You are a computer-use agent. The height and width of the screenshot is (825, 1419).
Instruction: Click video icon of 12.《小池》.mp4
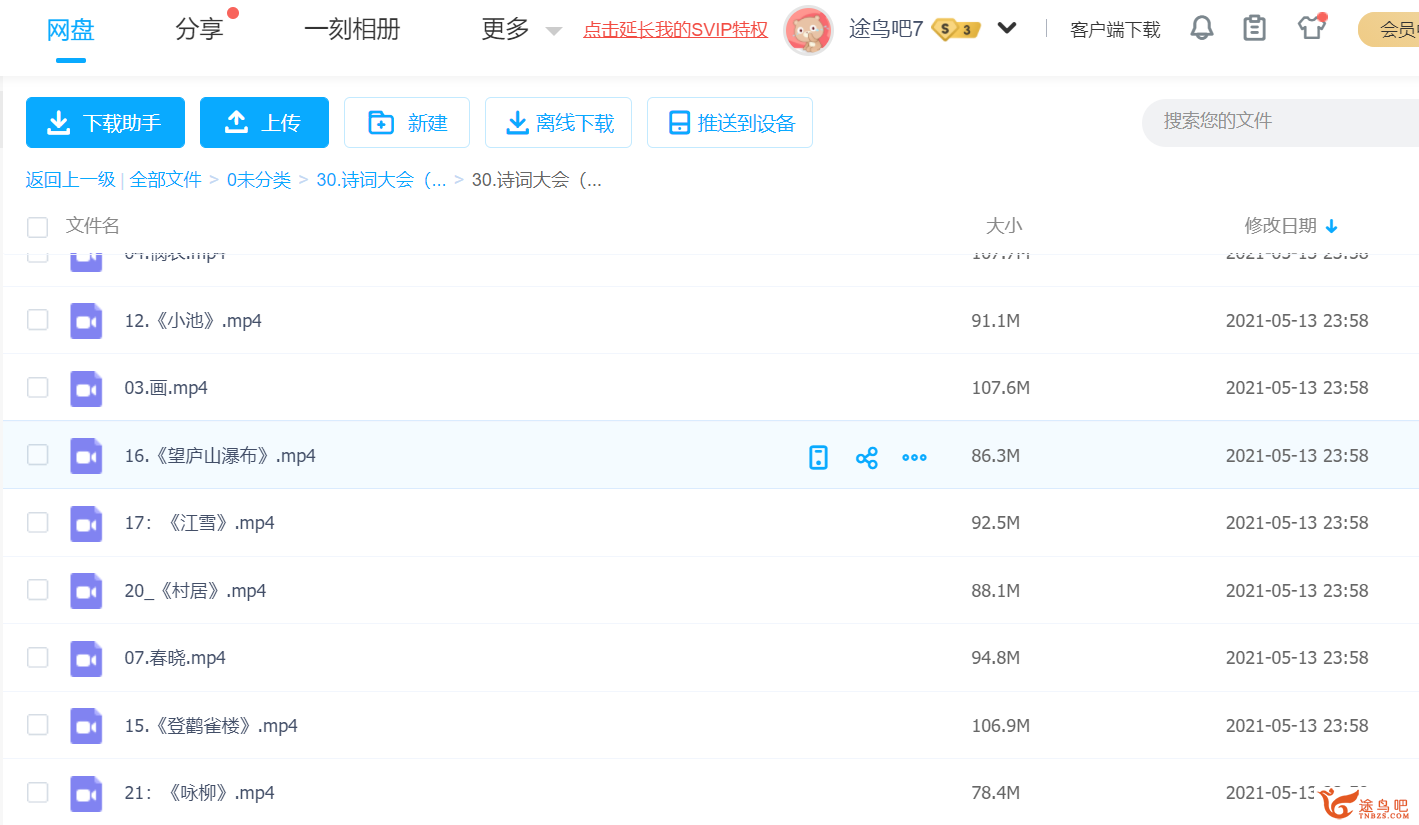tap(86, 321)
